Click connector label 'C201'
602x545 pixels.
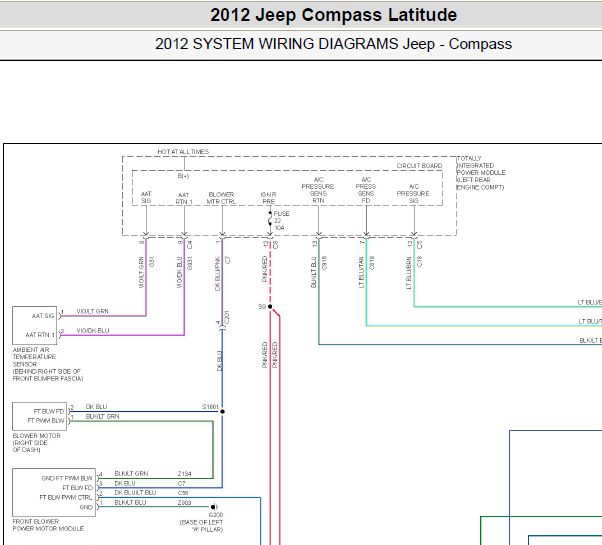pos(227,317)
